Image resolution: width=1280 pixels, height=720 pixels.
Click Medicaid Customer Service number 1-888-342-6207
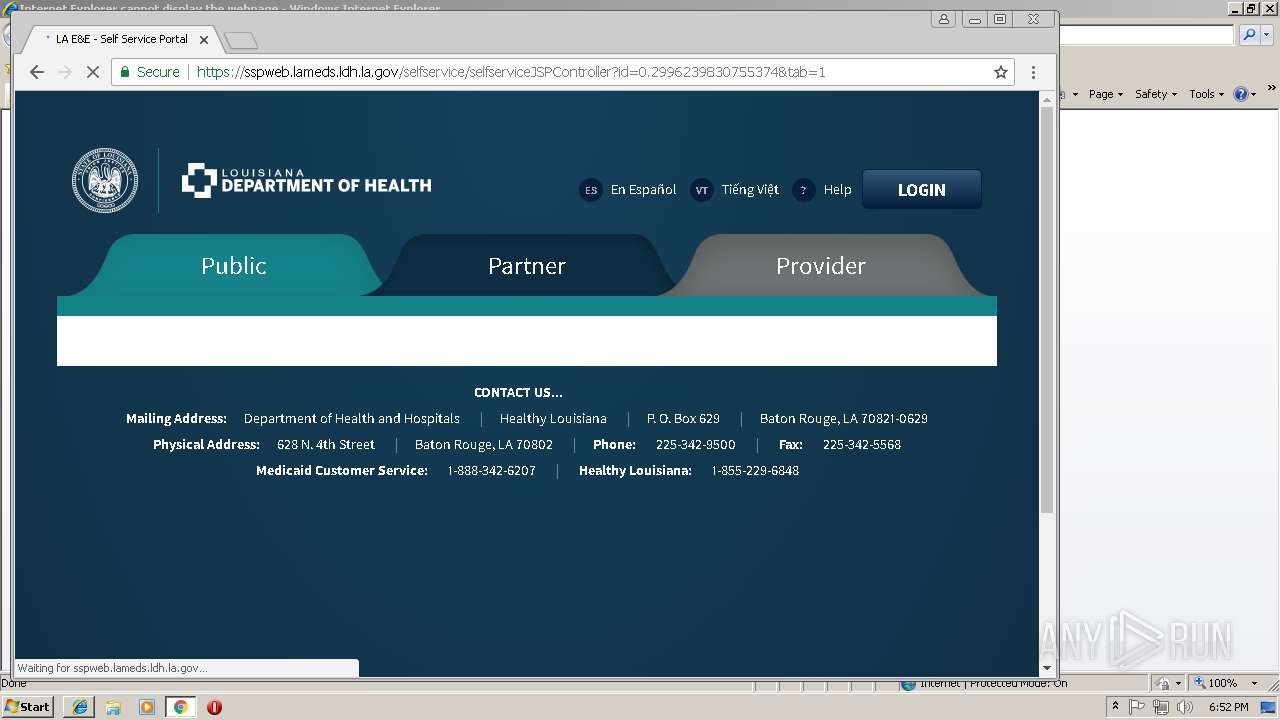pos(491,471)
